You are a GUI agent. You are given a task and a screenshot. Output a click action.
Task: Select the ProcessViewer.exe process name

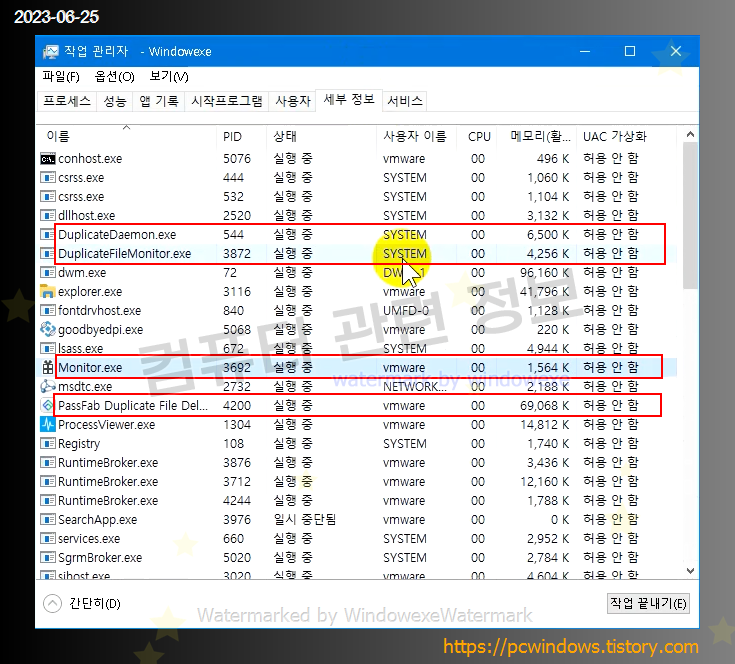pyautogui.click(x=106, y=425)
